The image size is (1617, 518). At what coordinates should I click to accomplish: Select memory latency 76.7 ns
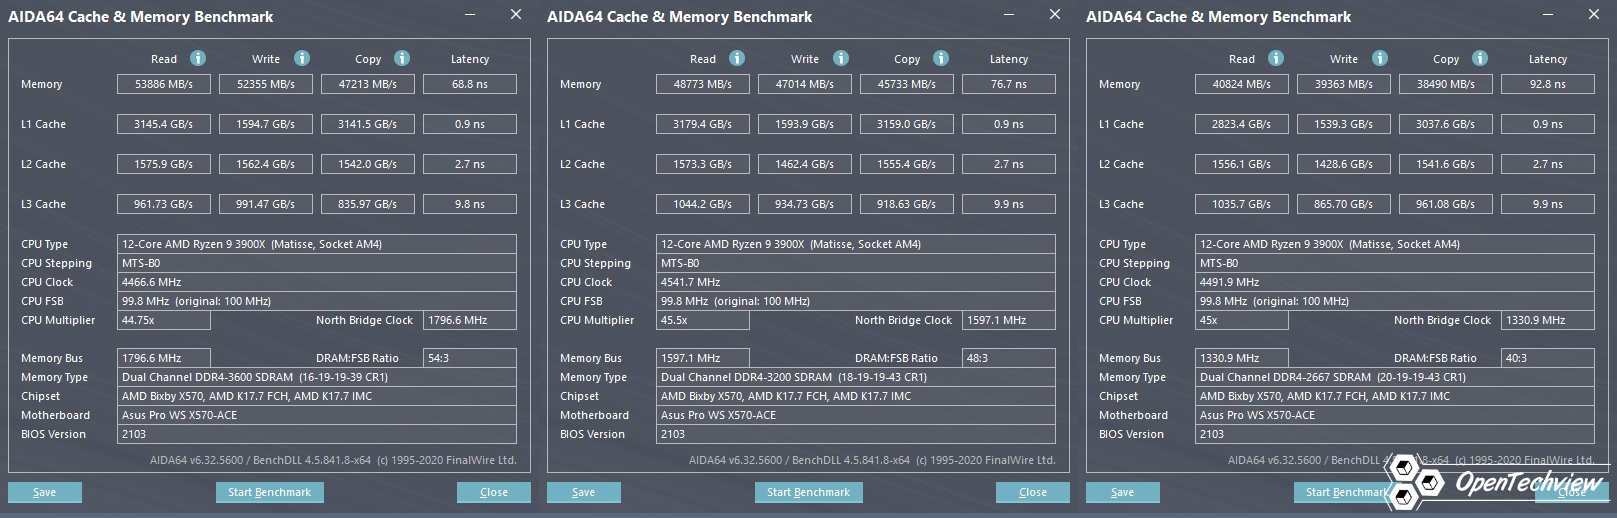1009,84
